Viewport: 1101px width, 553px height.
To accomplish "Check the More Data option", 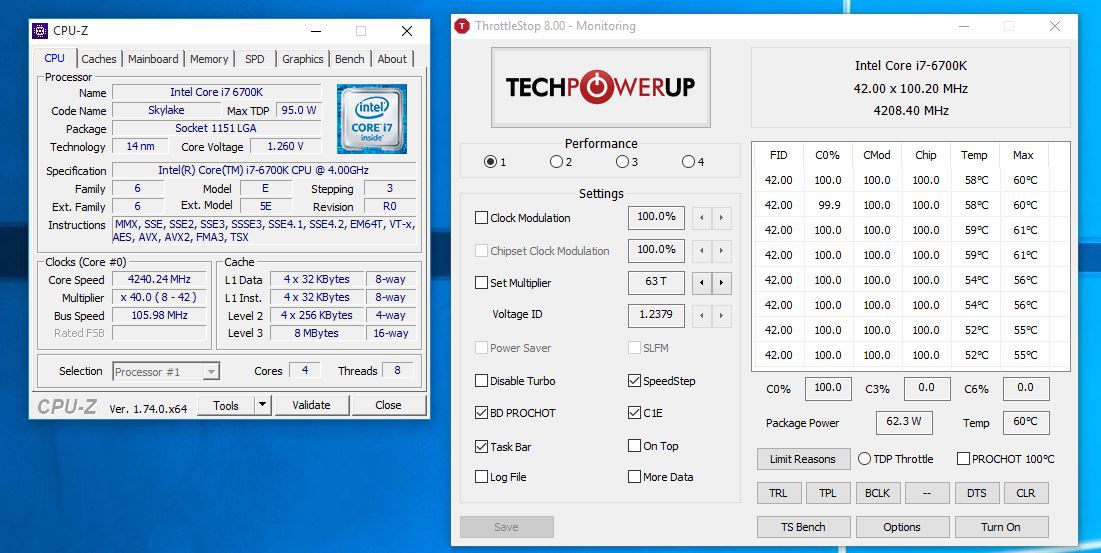I will click(635, 477).
